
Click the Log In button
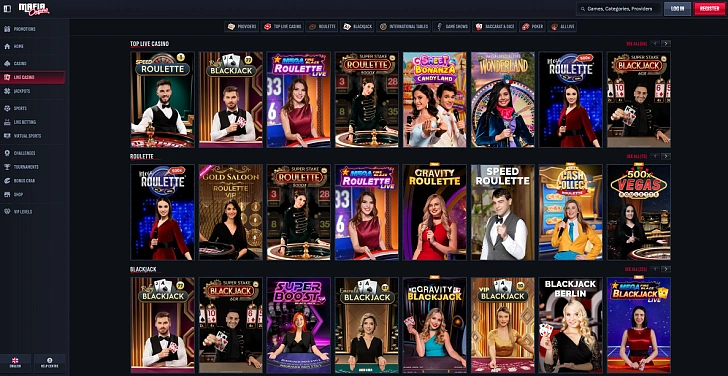tap(677, 9)
